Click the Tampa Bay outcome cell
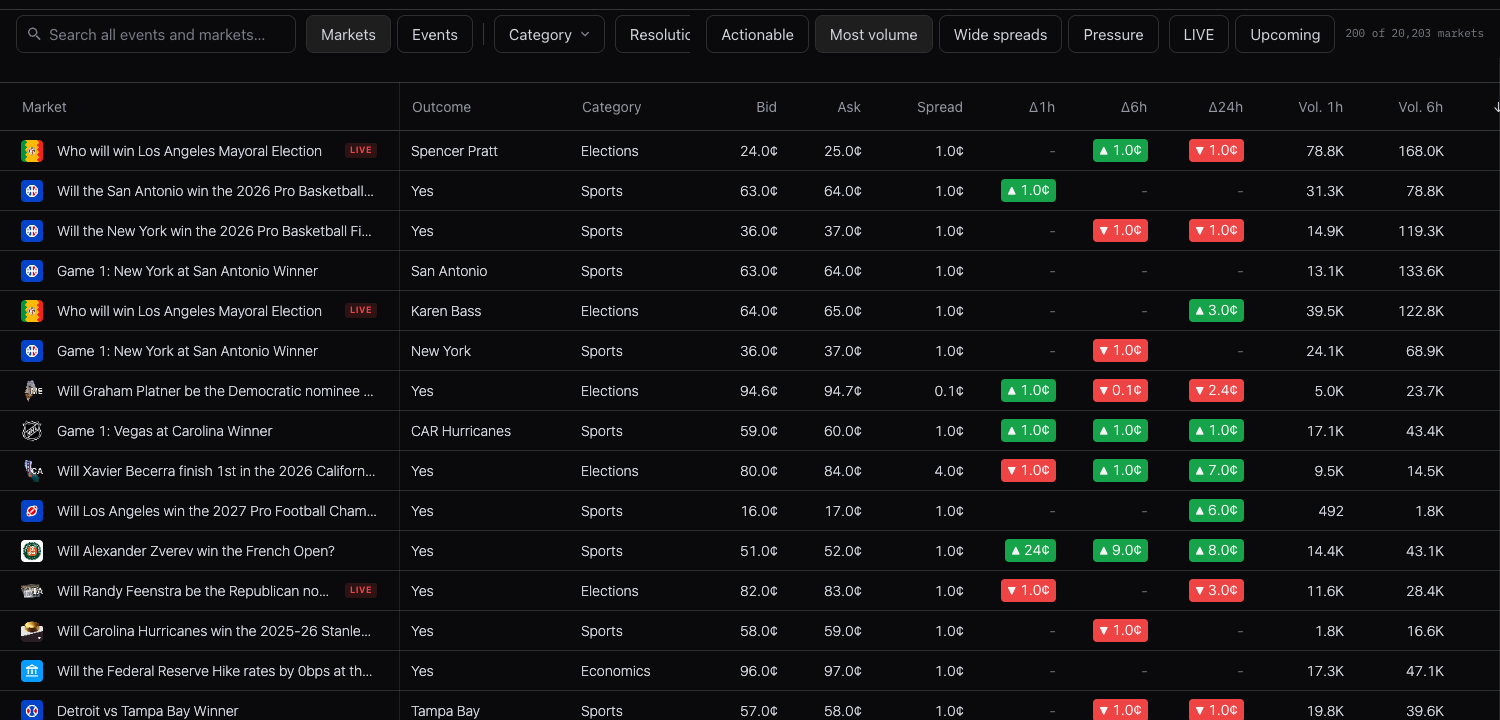 445,711
